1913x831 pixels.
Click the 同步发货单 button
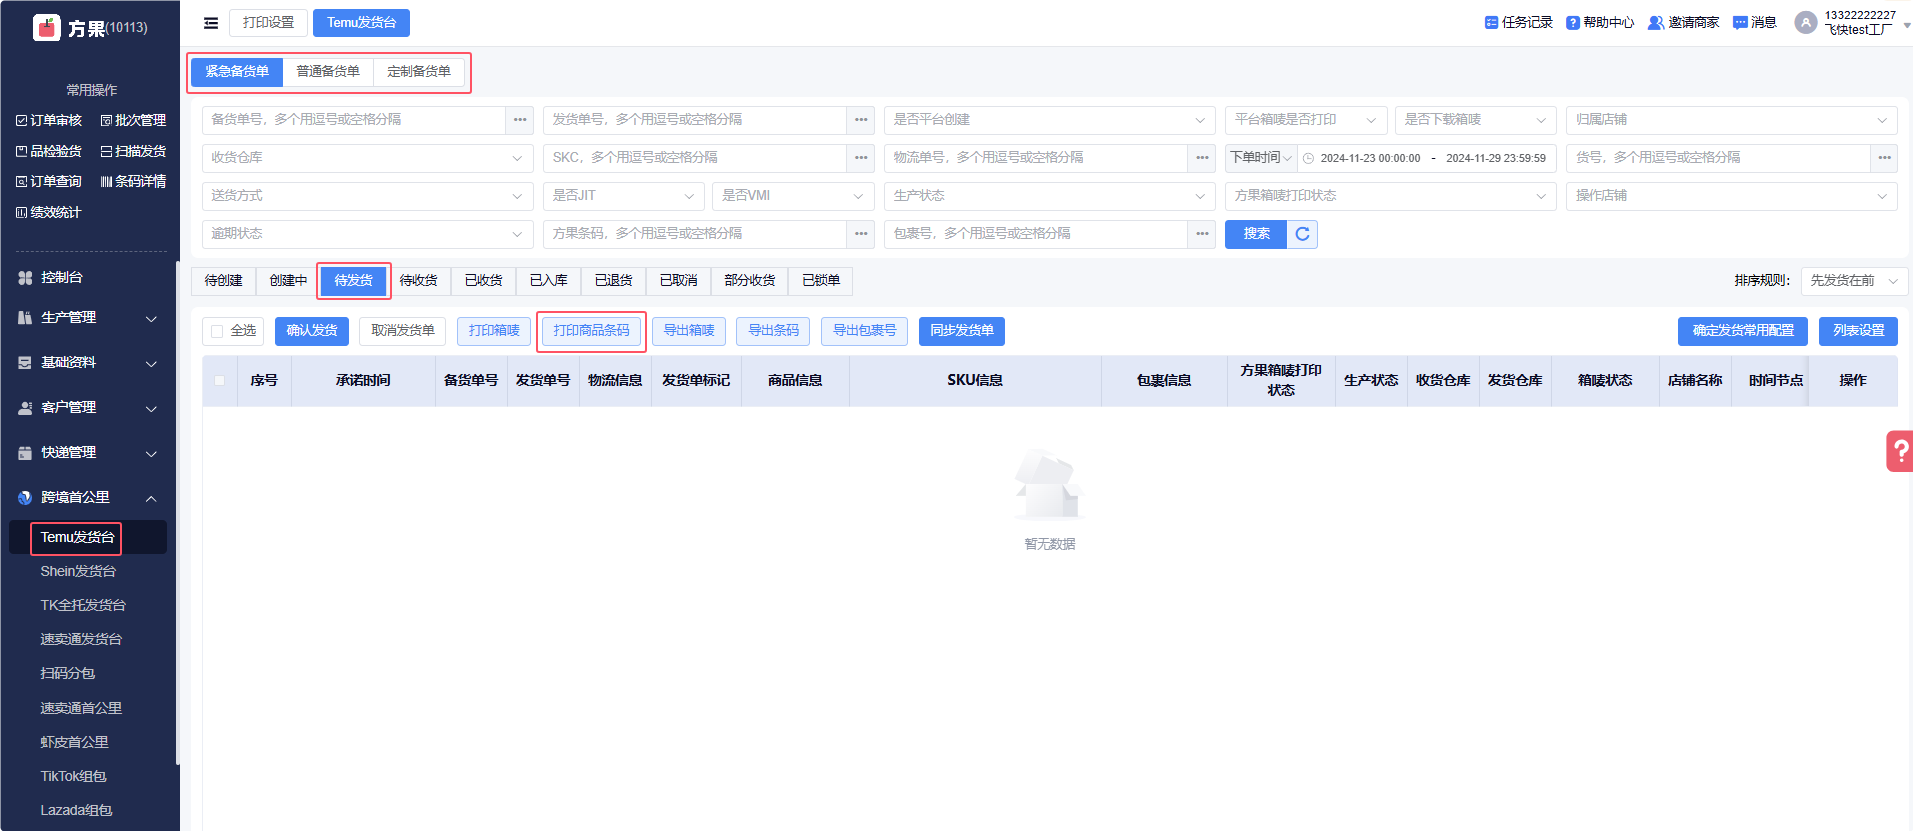point(961,331)
